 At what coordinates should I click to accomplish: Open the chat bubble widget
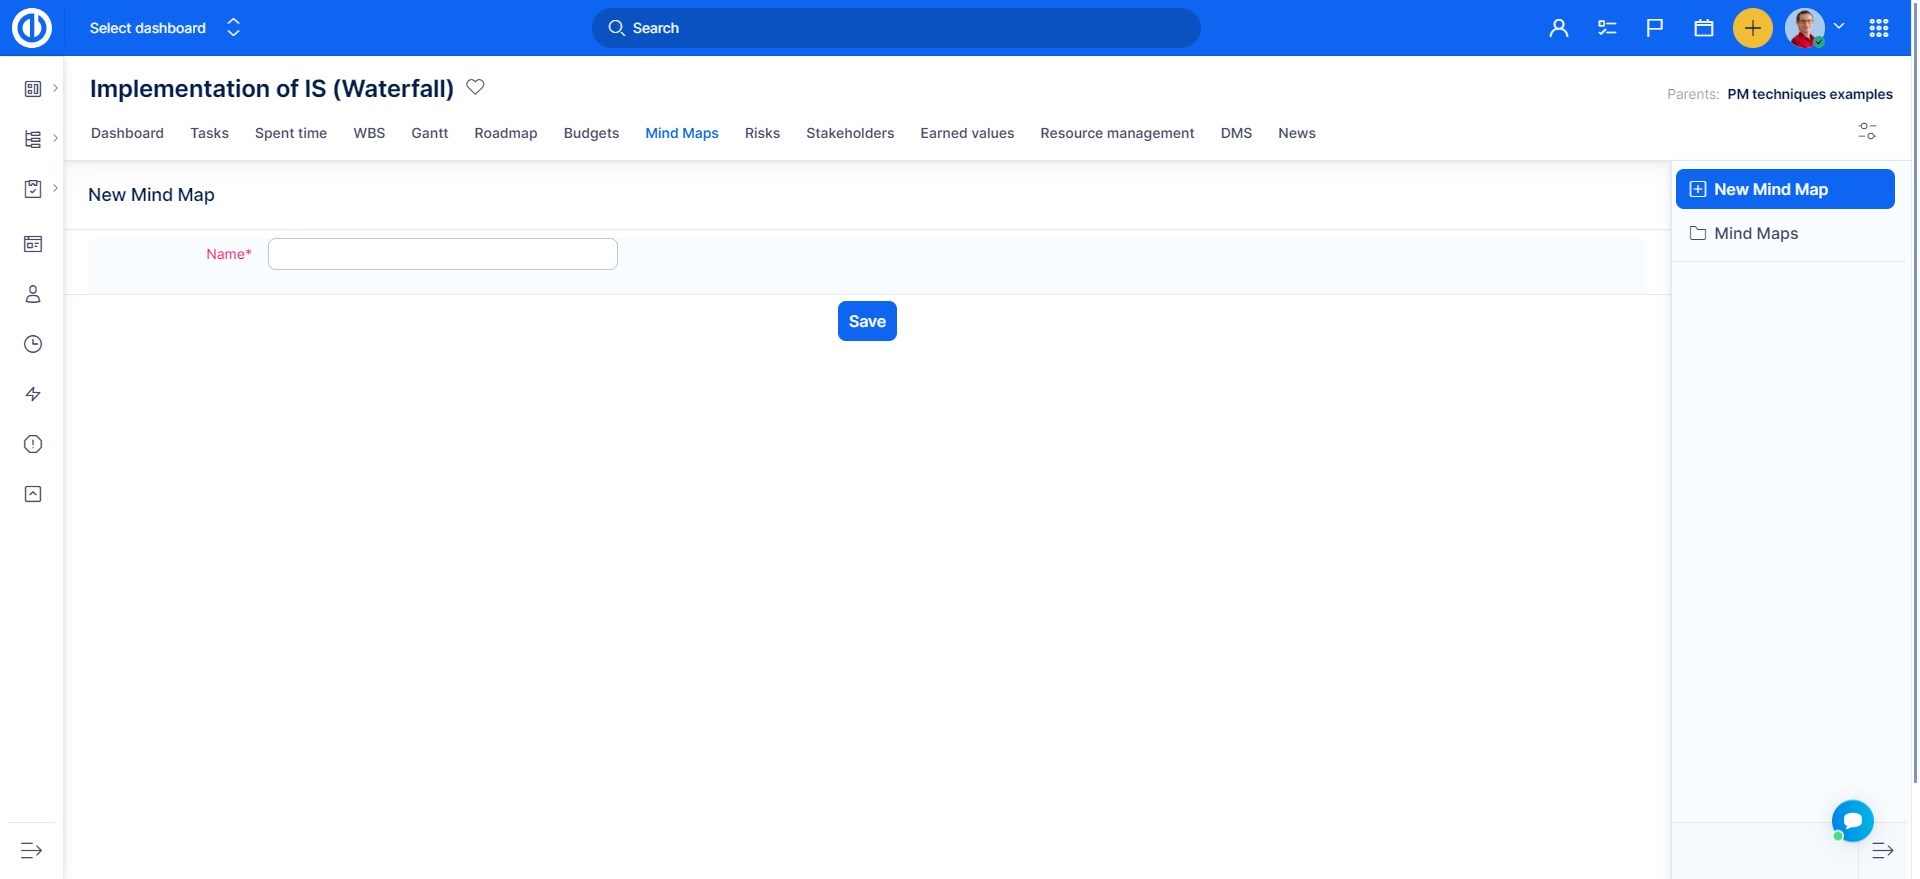[1852, 821]
